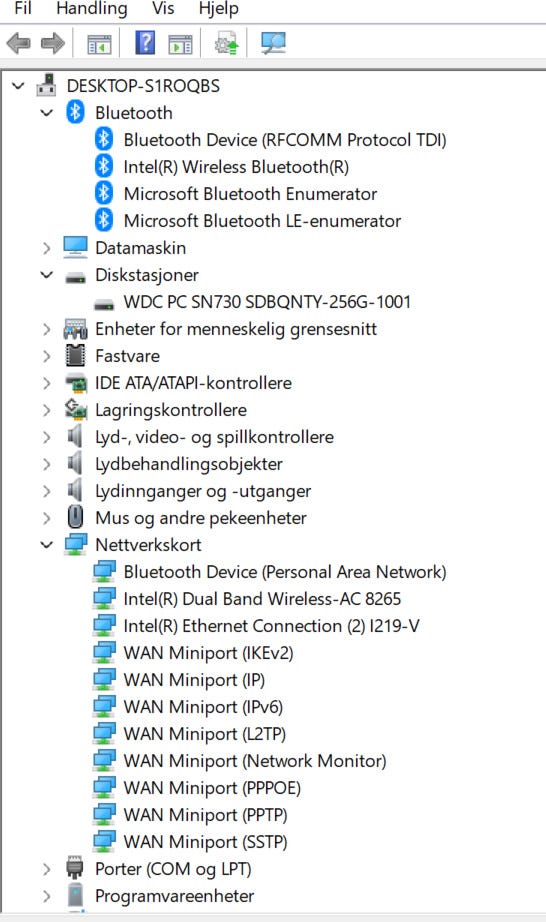546x922 pixels.
Task: Expand the Programvareenheter category
Action: coord(47,896)
